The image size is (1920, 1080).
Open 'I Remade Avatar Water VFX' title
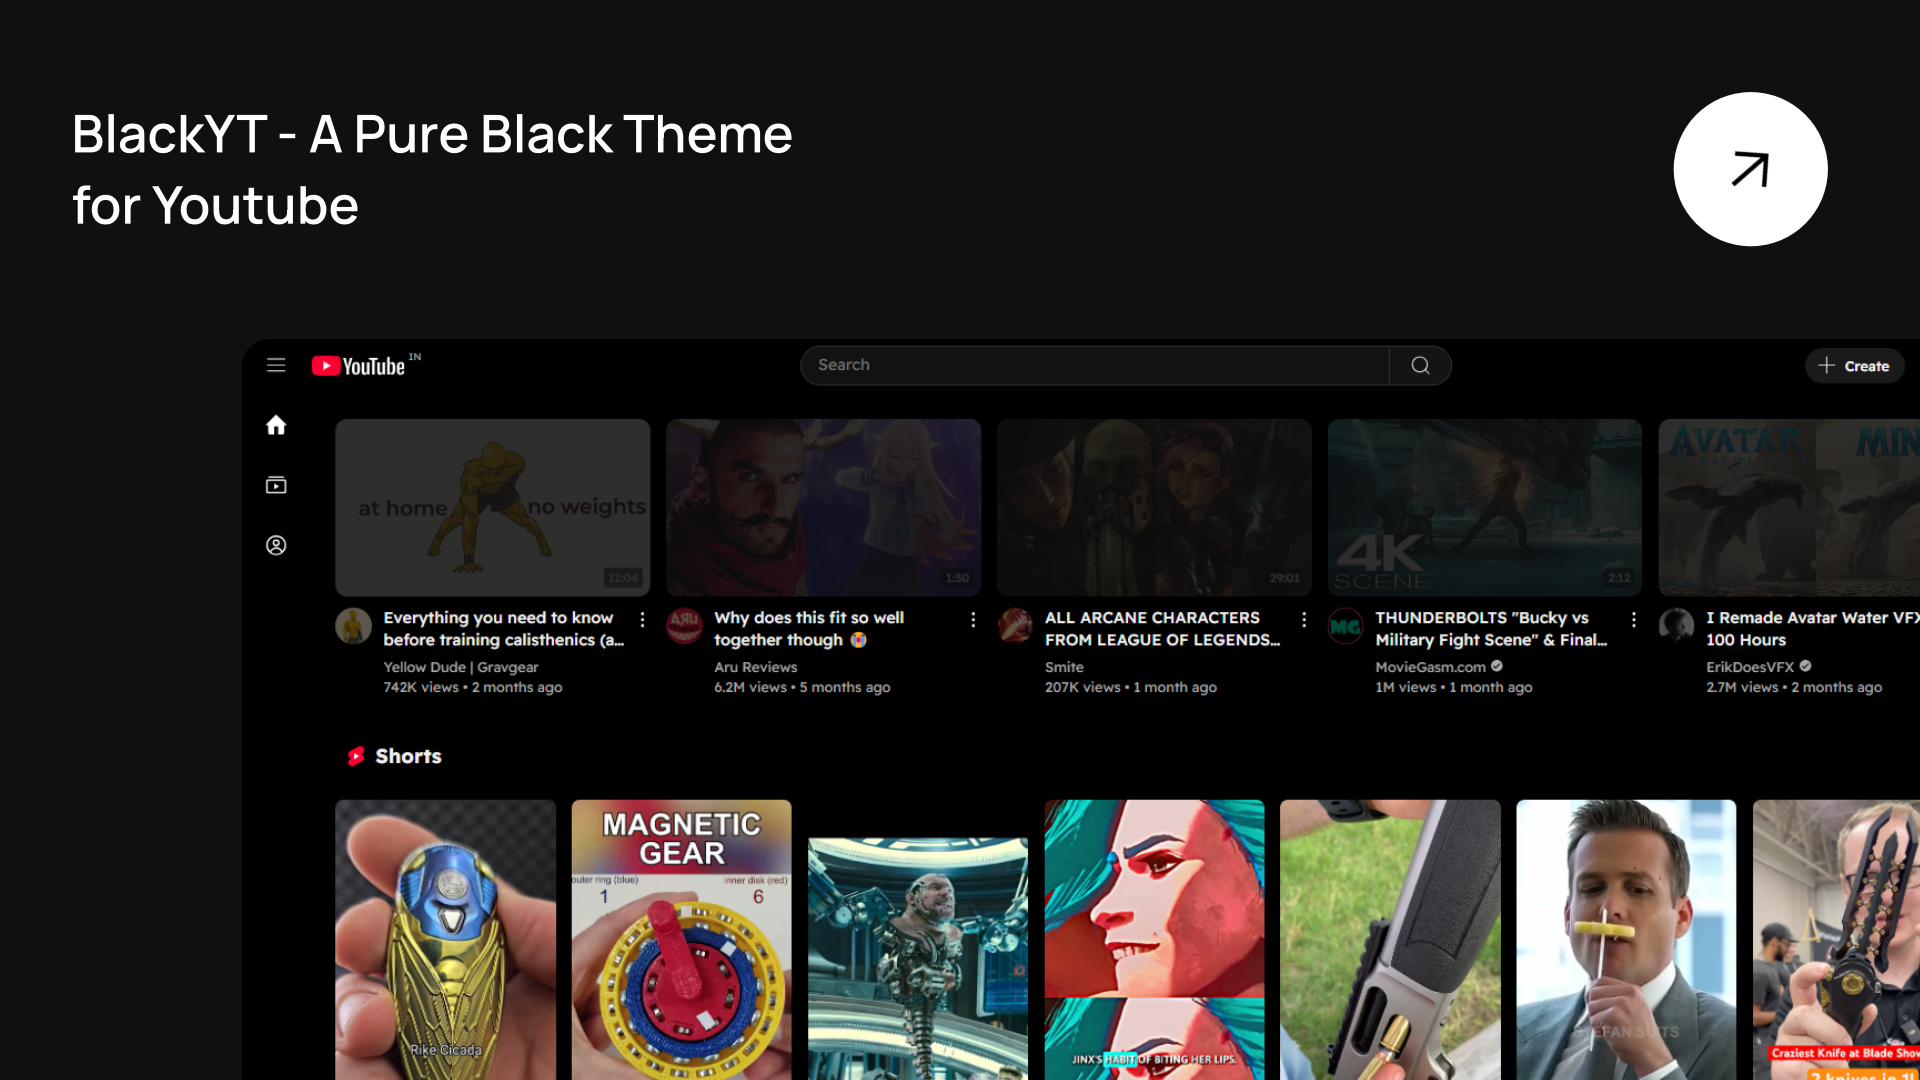tap(1812, 629)
